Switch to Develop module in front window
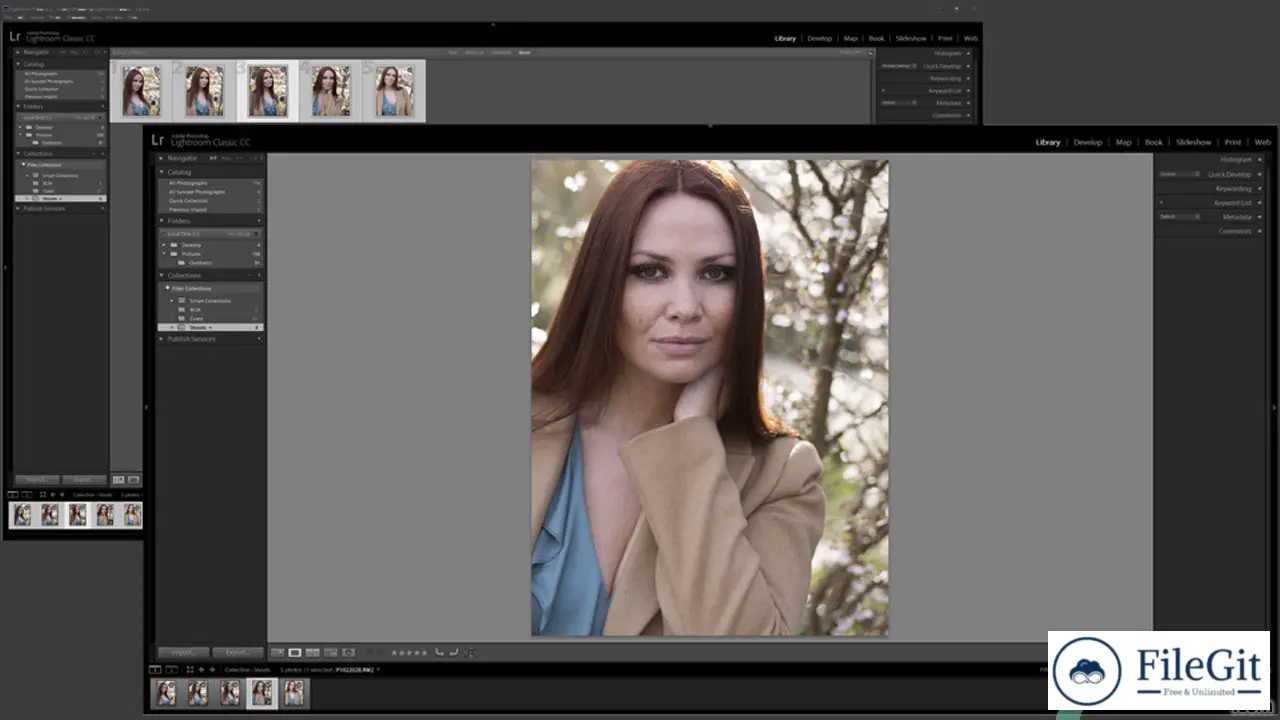 pos(1087,142)
